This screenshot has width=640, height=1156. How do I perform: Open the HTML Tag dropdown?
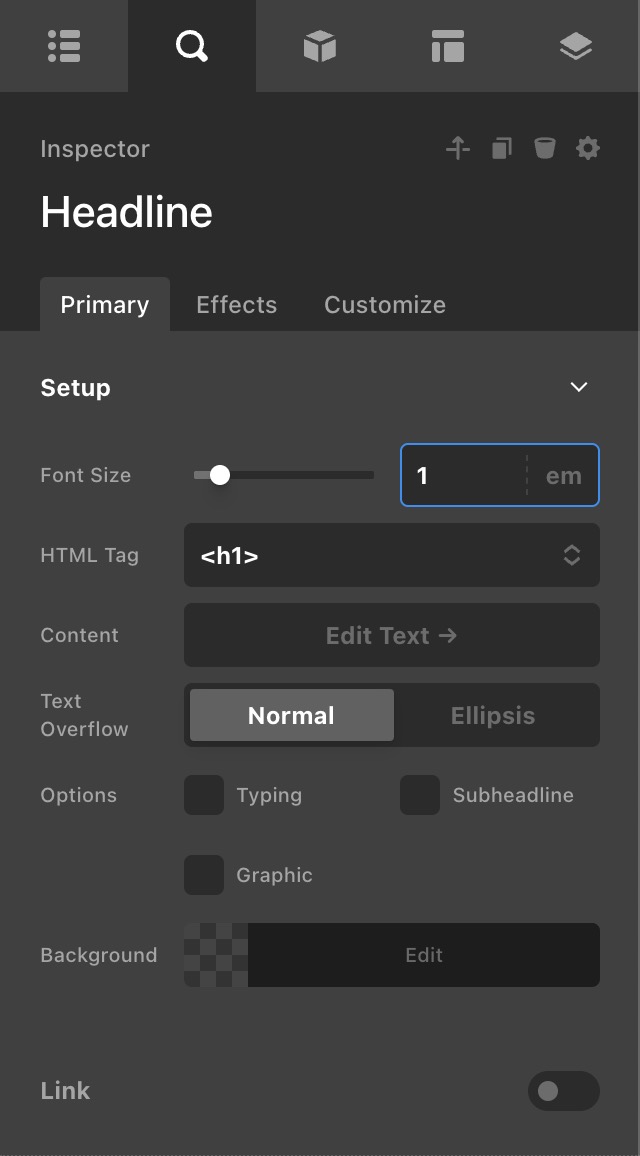coord(391,555)
